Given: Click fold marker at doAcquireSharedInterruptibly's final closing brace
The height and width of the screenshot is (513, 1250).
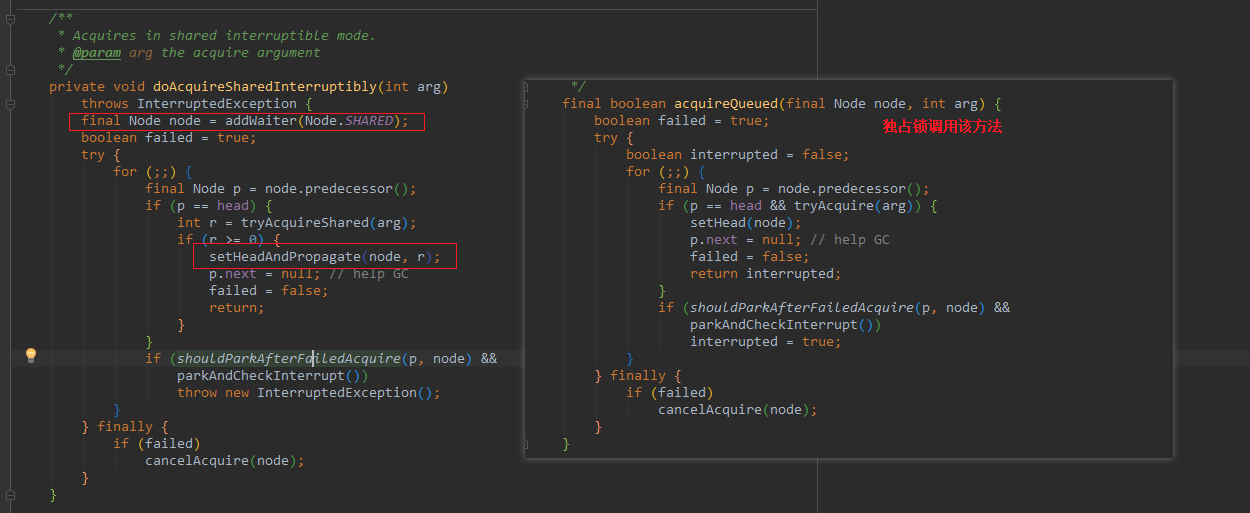Looking at the screenshot, I should 10,495.
